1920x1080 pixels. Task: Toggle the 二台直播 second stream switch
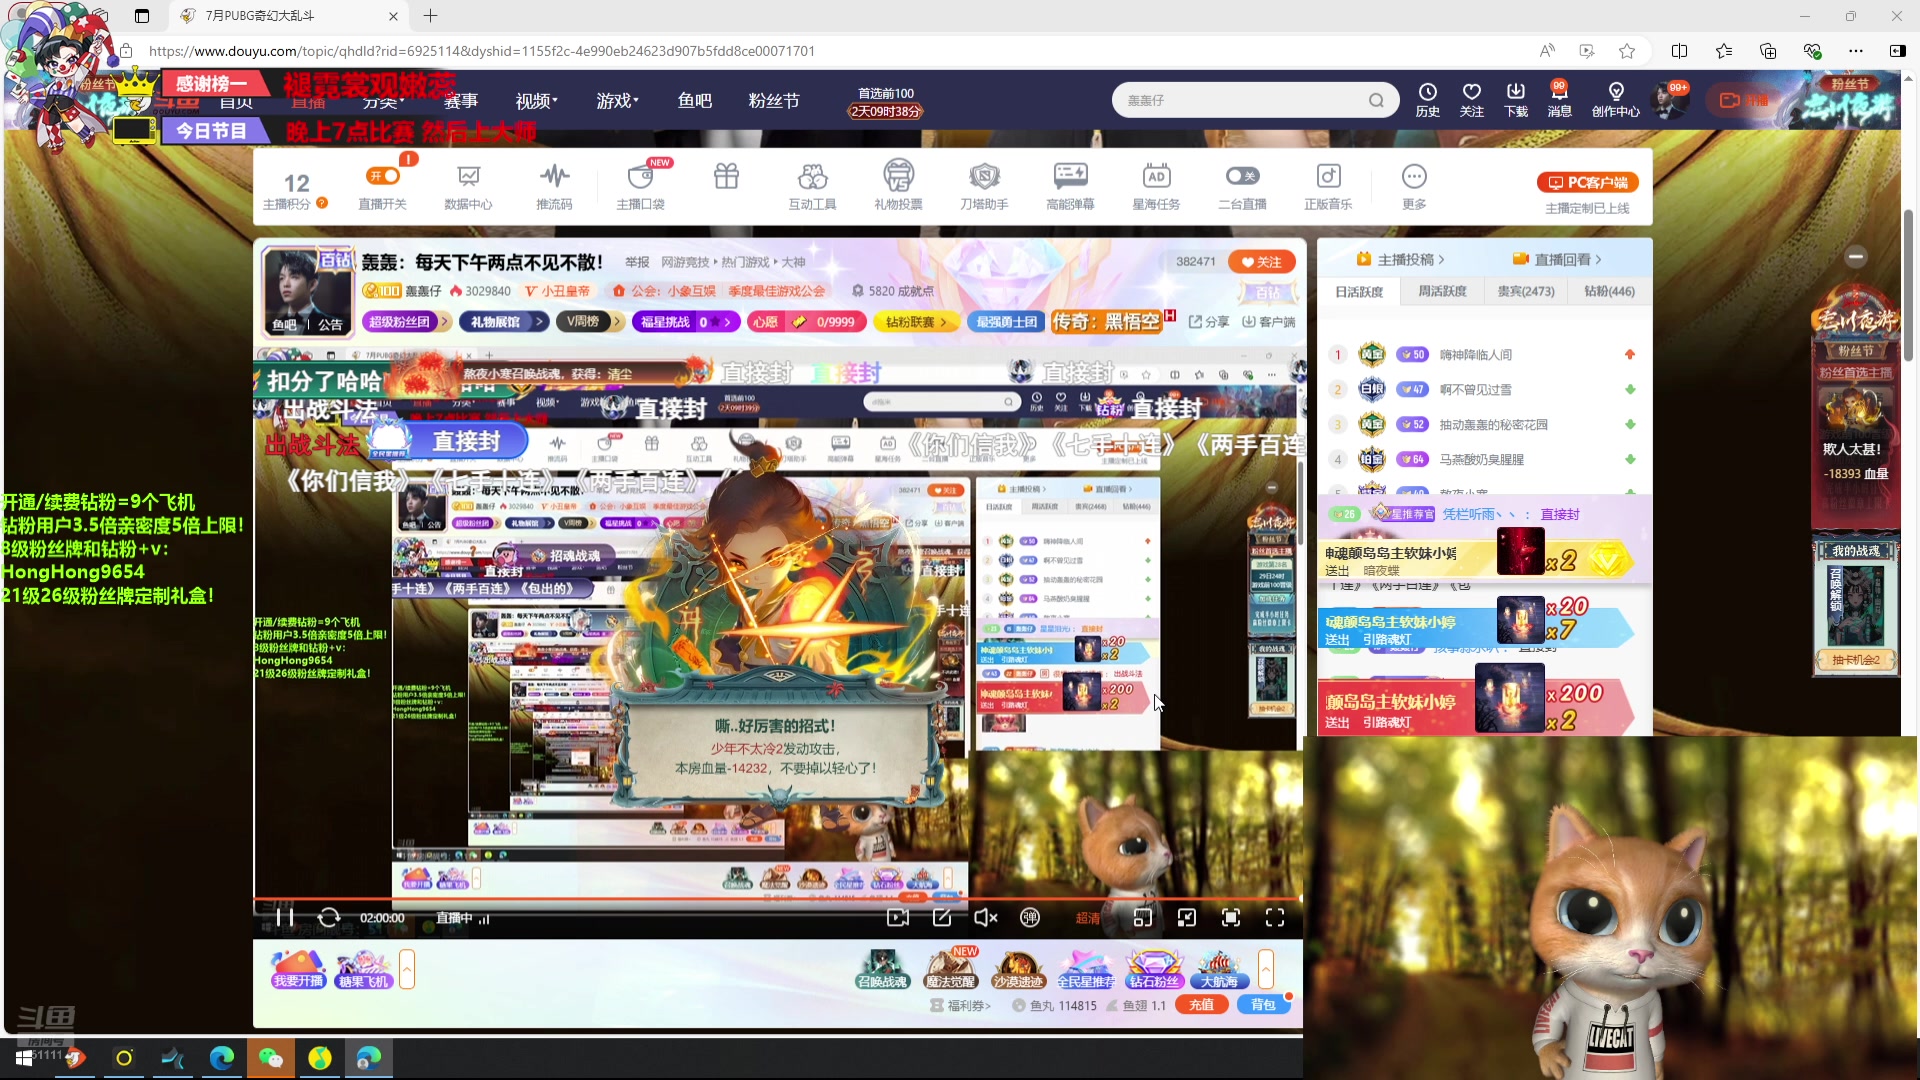pyautogui.click(x=1242, y=177)
